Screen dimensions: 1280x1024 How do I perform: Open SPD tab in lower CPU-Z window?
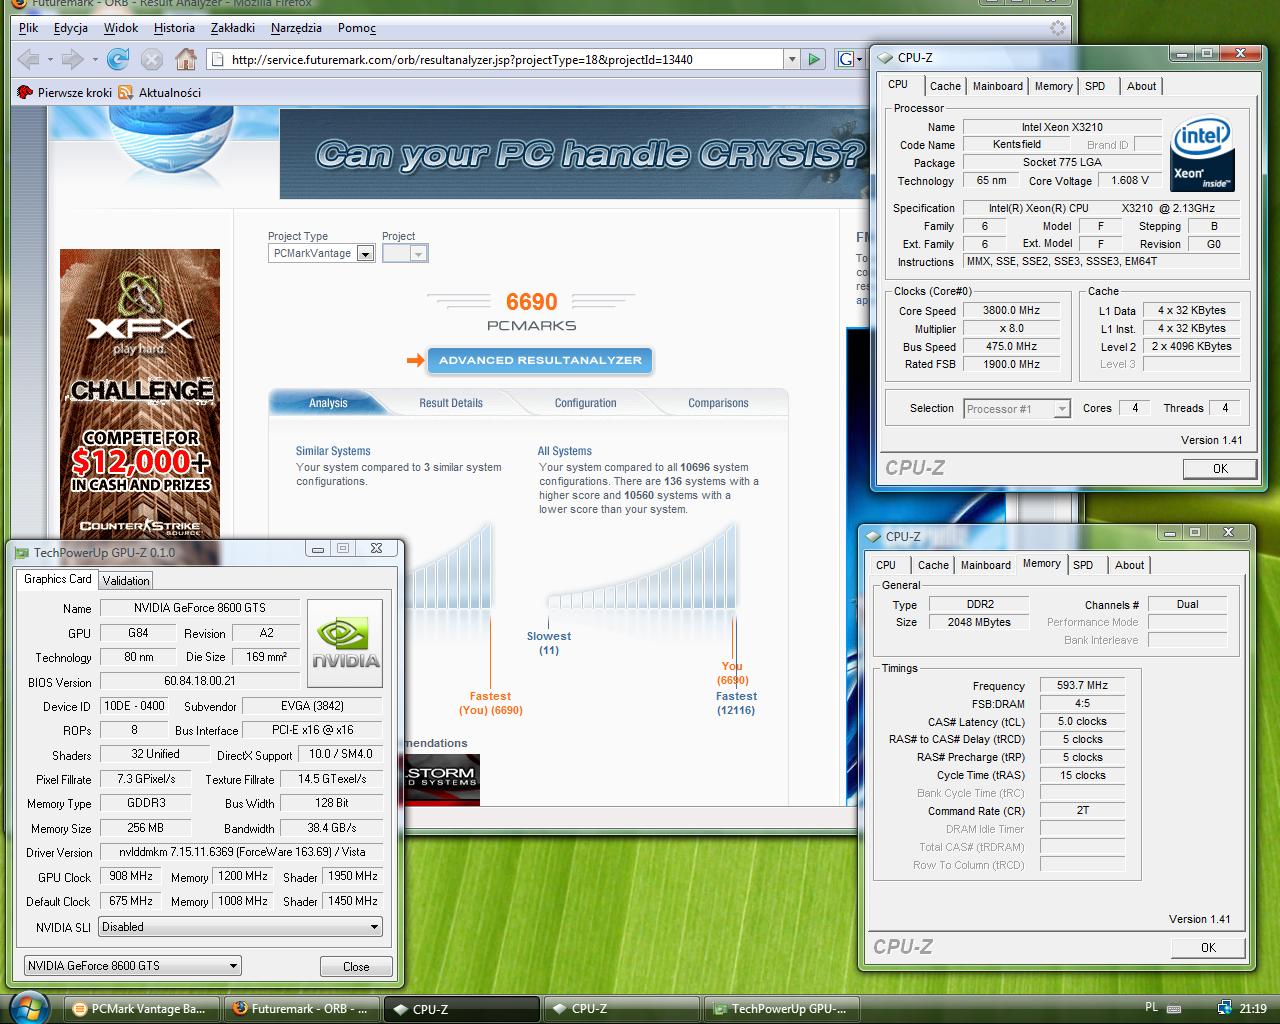pyautogui.click(x=1083, y=565)
